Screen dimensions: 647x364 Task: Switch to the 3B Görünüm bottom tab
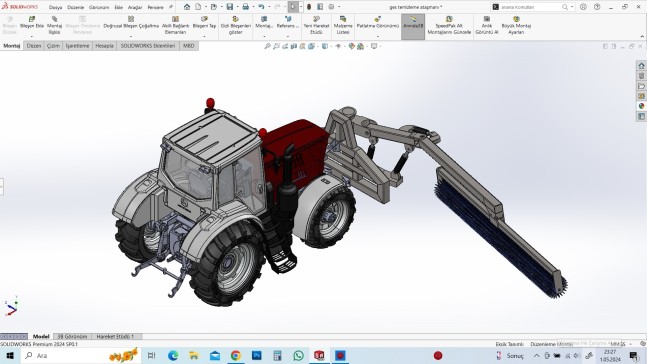(x=72, y=336)
